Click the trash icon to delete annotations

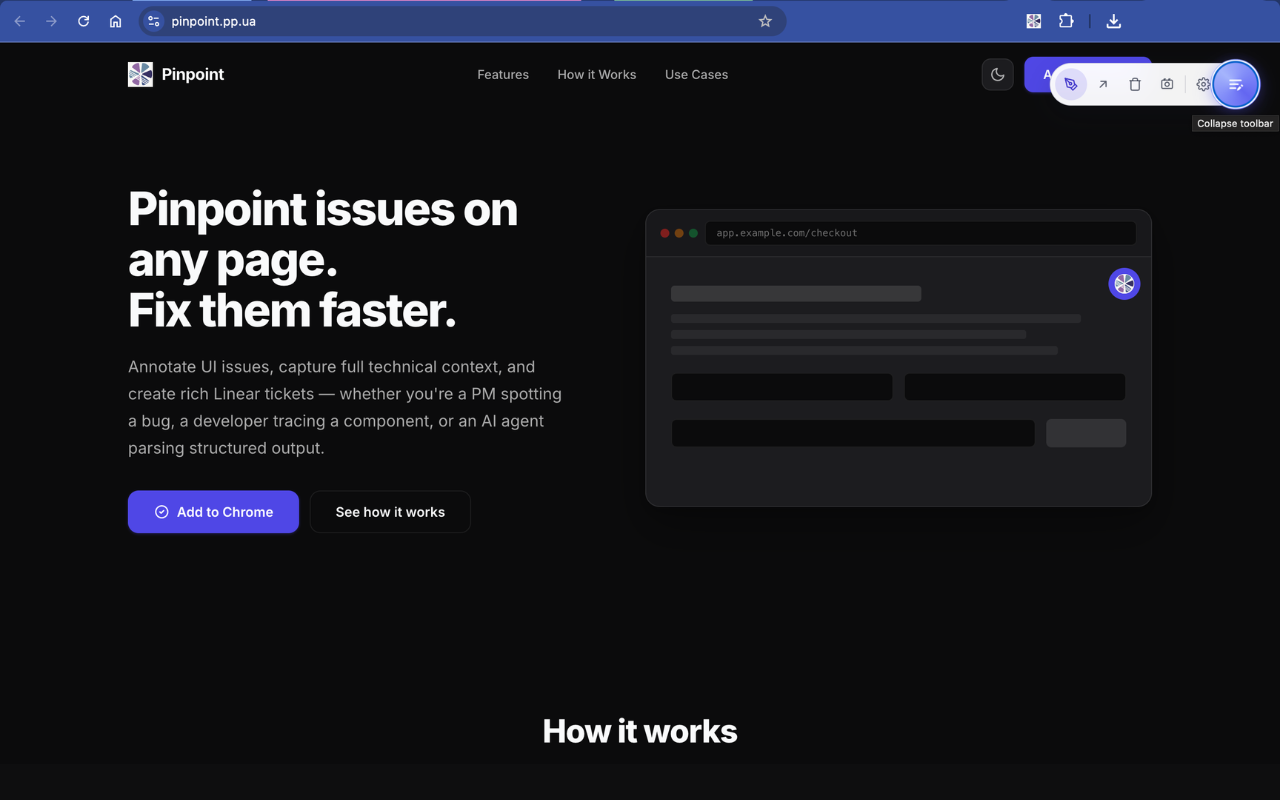tap(1135, 85)
